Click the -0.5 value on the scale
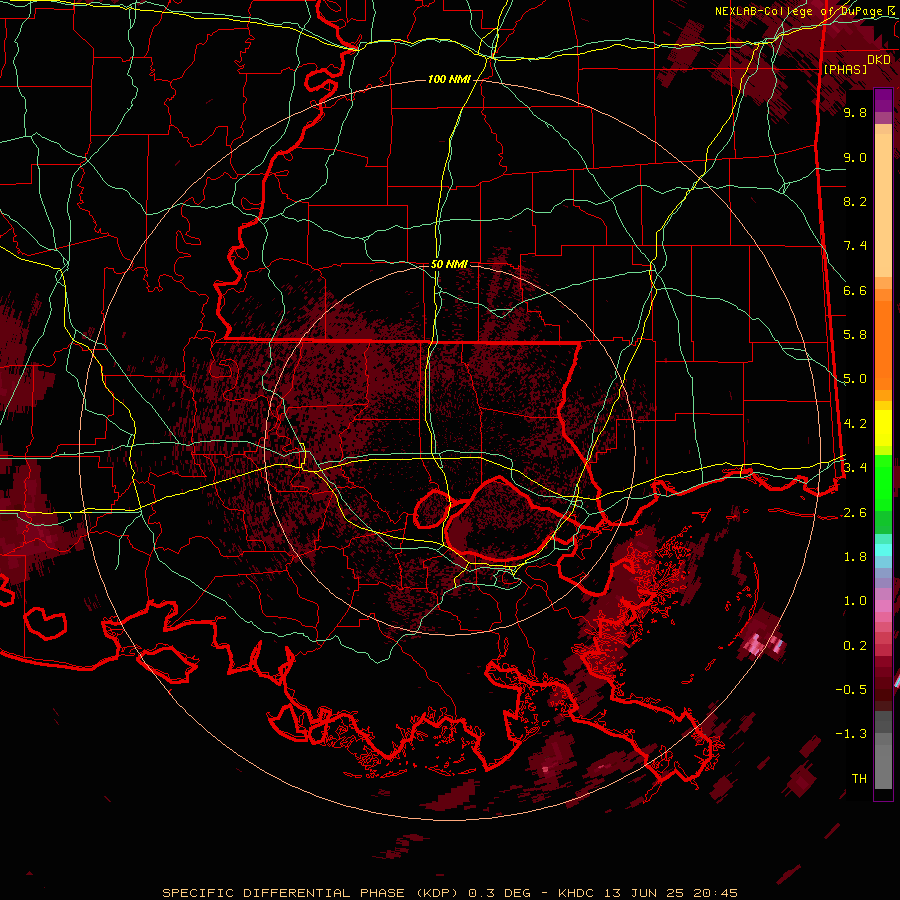Image resolution: width=900 pixels, height=900 pixels. click(851, 689)
